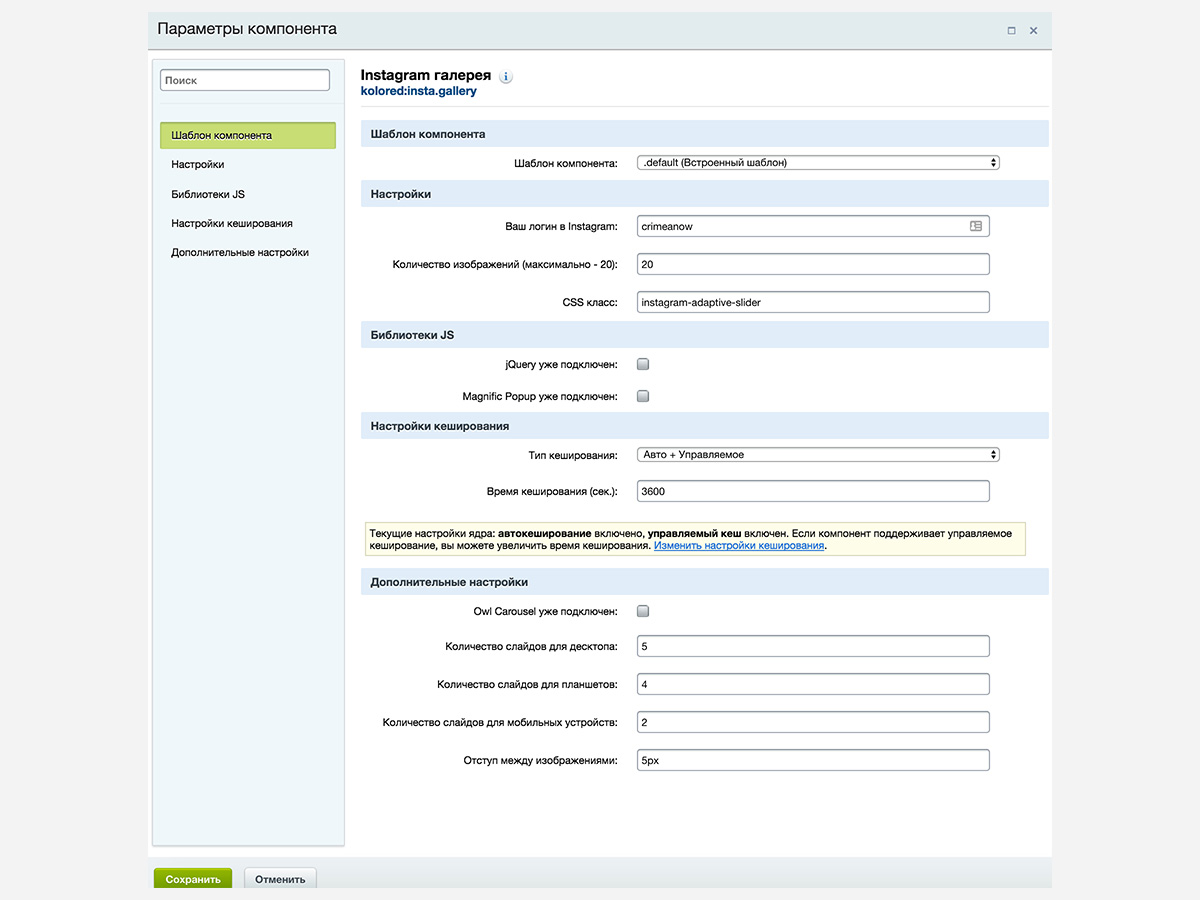Image resolution: width=1200 pixels, height=900 pixels.
Task: Click the Сохранить button
Action: pos(192,878)
